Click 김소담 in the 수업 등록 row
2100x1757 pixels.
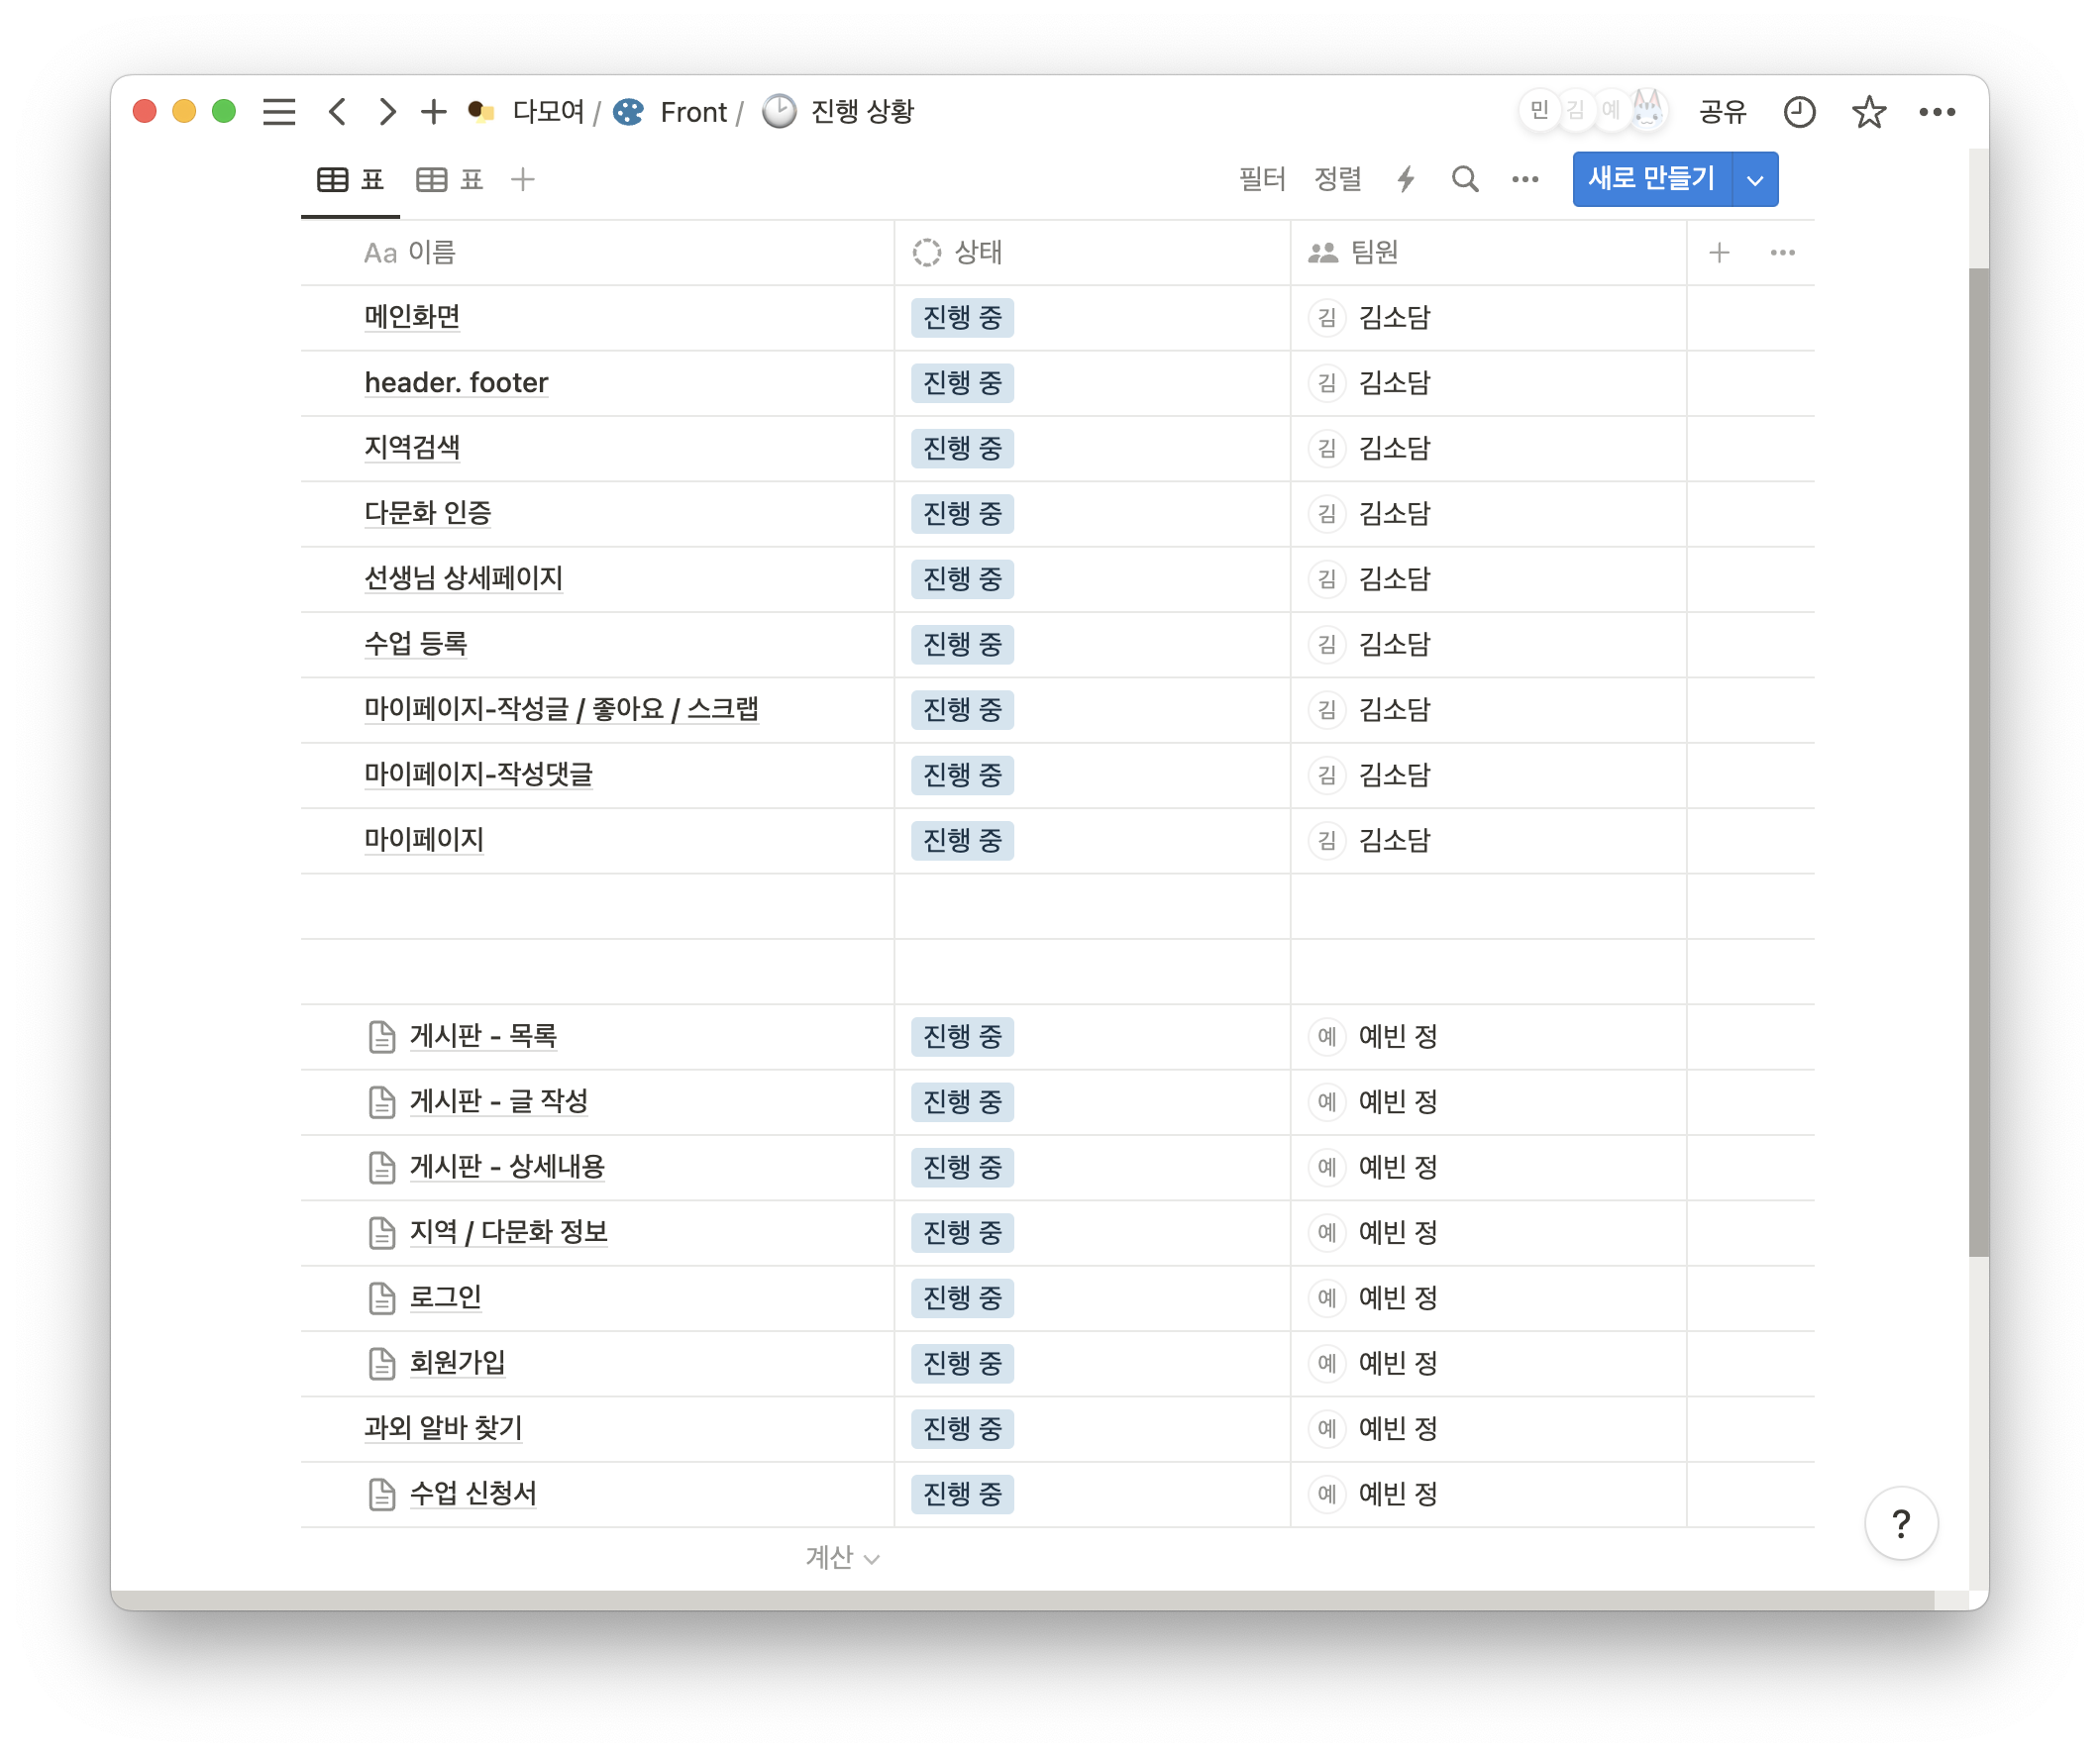pos(1394,644)
